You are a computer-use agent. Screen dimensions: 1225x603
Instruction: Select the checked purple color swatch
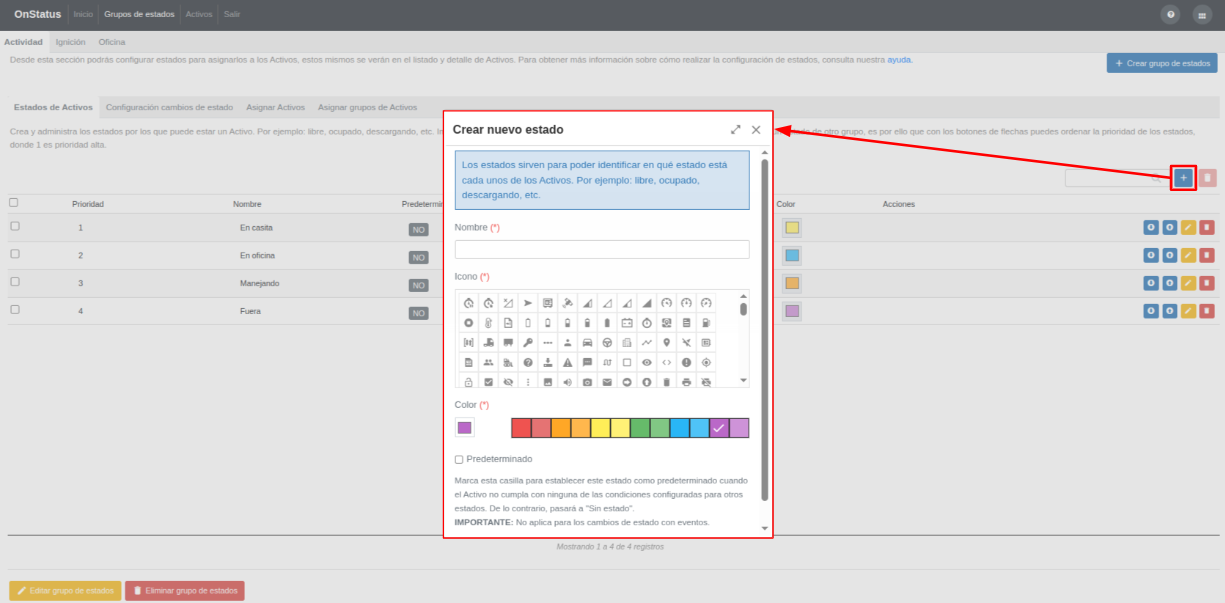pyautogui.click(x=719, y=428)
